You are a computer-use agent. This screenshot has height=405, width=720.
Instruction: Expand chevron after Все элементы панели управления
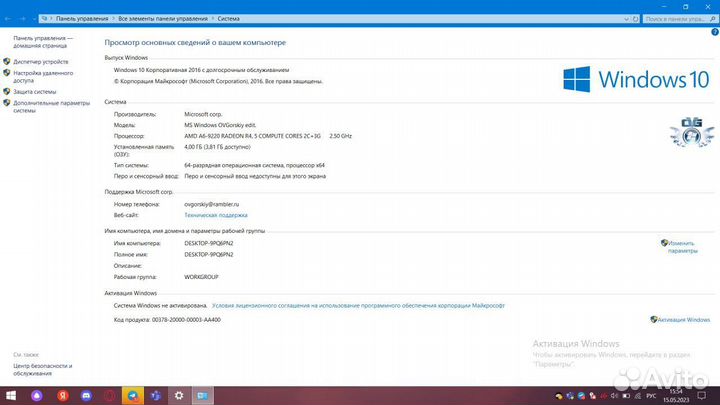(213, 19)
